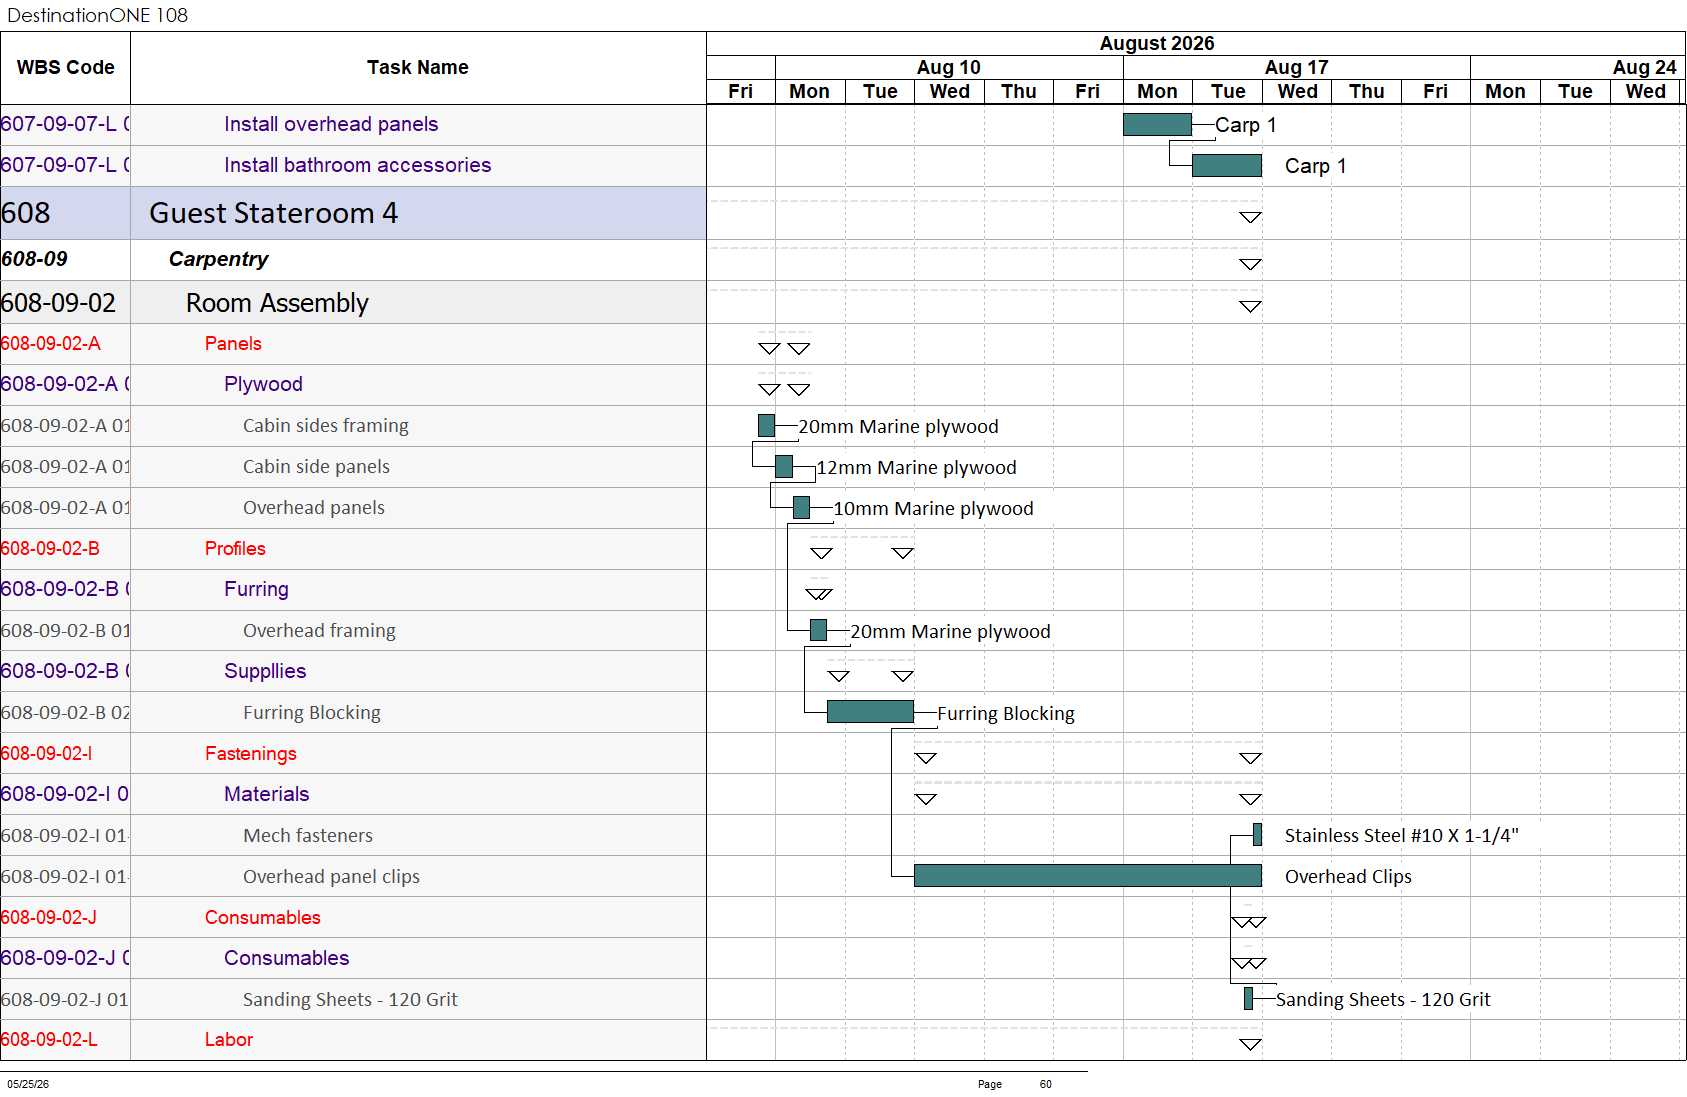Image resolution: width=1687 pixels, height=1097 pixels.
Task: Click 20mm Marine plywood label on Overhead framing row
Action: (950, 632)
